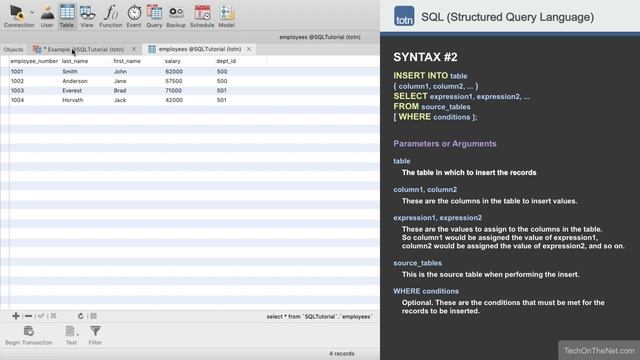Click the totn logo in tutorial panel
This screenshot has height=360, width=640.
[x=404, y=16]
